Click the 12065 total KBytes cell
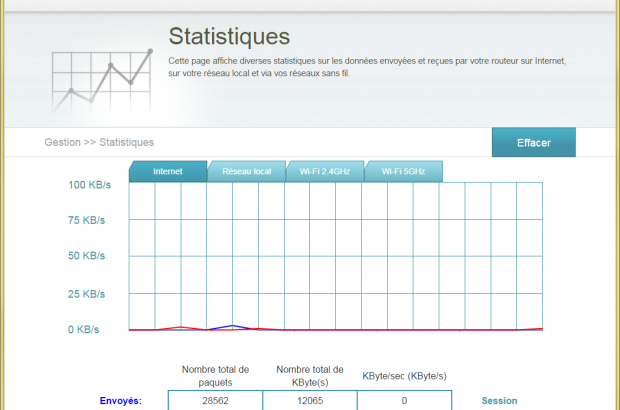This screenshot has width=620, height=410. click(x=309, y=401)
